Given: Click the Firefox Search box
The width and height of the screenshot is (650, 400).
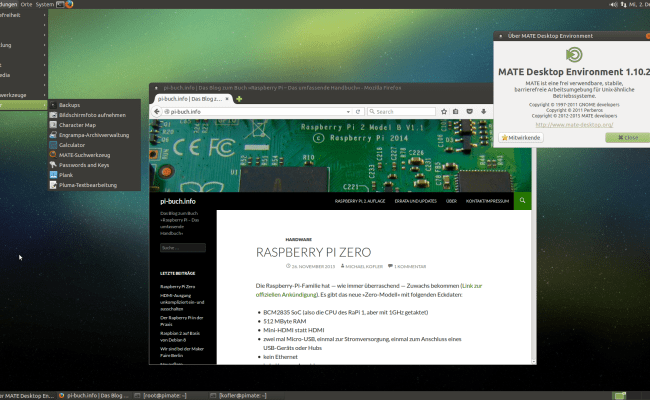Looking at the screenshot, I should (x=401, y=112).
